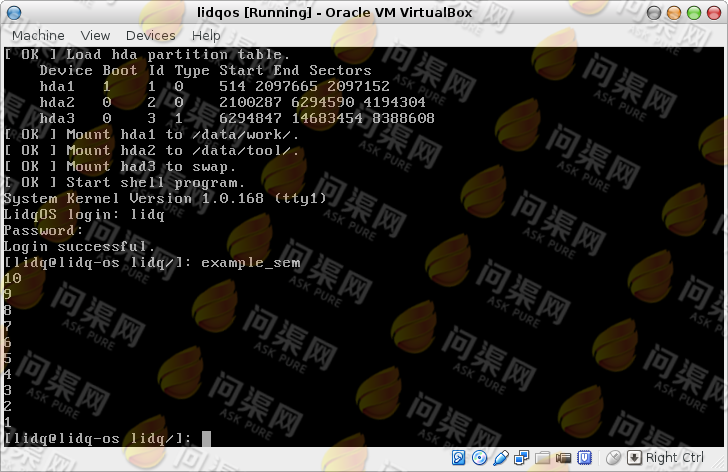Click the network adapters icon
Screen dimensions: 728x472
coord(521,458)
